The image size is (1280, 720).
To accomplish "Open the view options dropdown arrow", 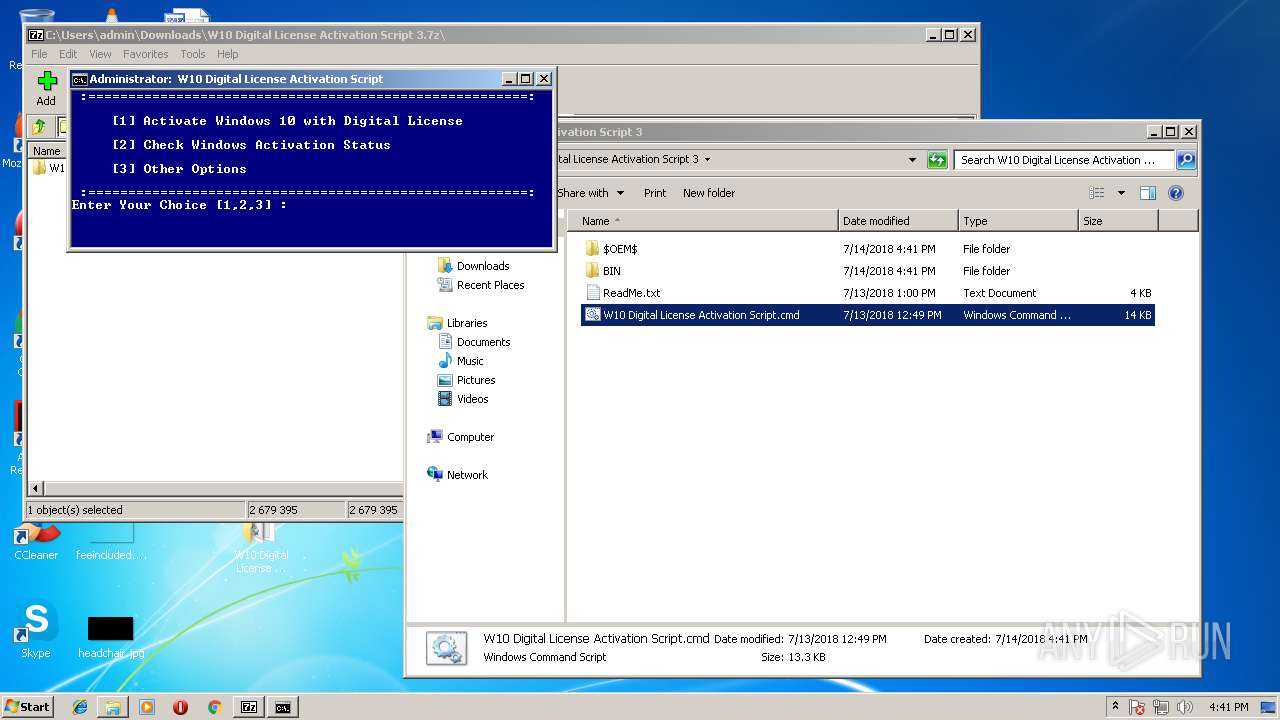I will tap(1121, 193).
